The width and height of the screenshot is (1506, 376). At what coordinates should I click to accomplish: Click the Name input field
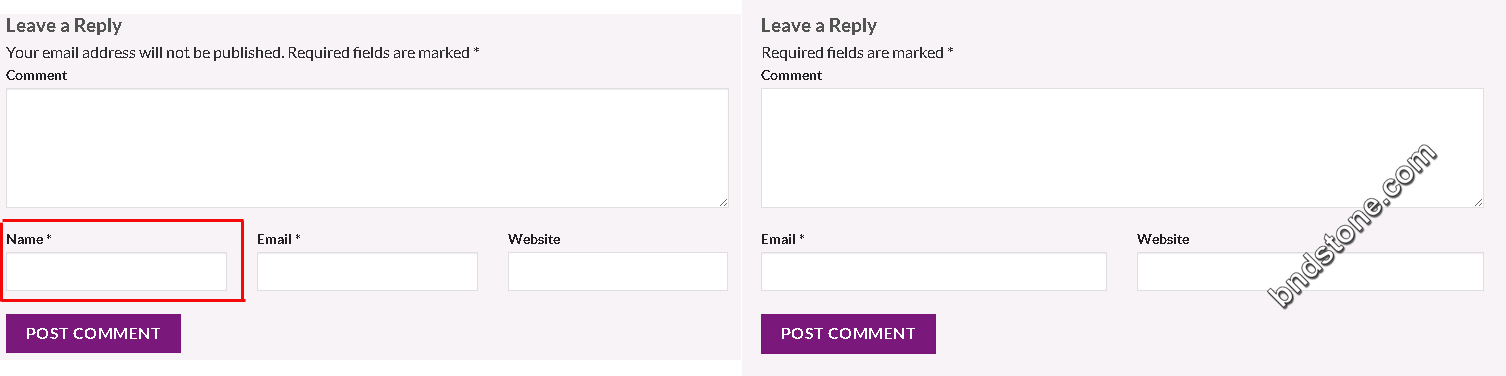tap(117, 272)
